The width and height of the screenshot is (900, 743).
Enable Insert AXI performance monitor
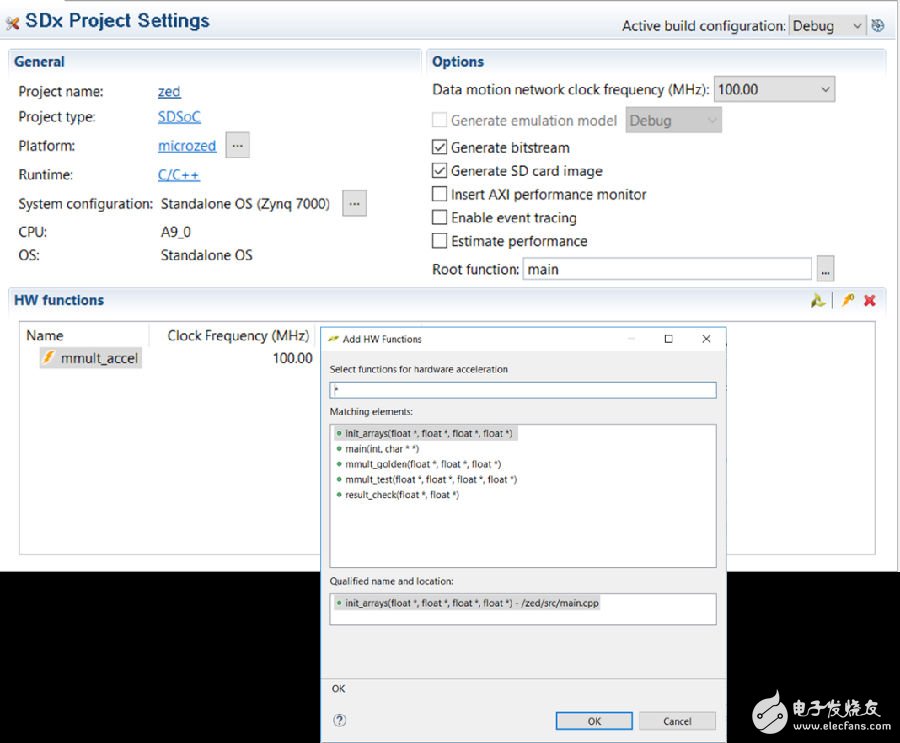(x=439, y=194)
